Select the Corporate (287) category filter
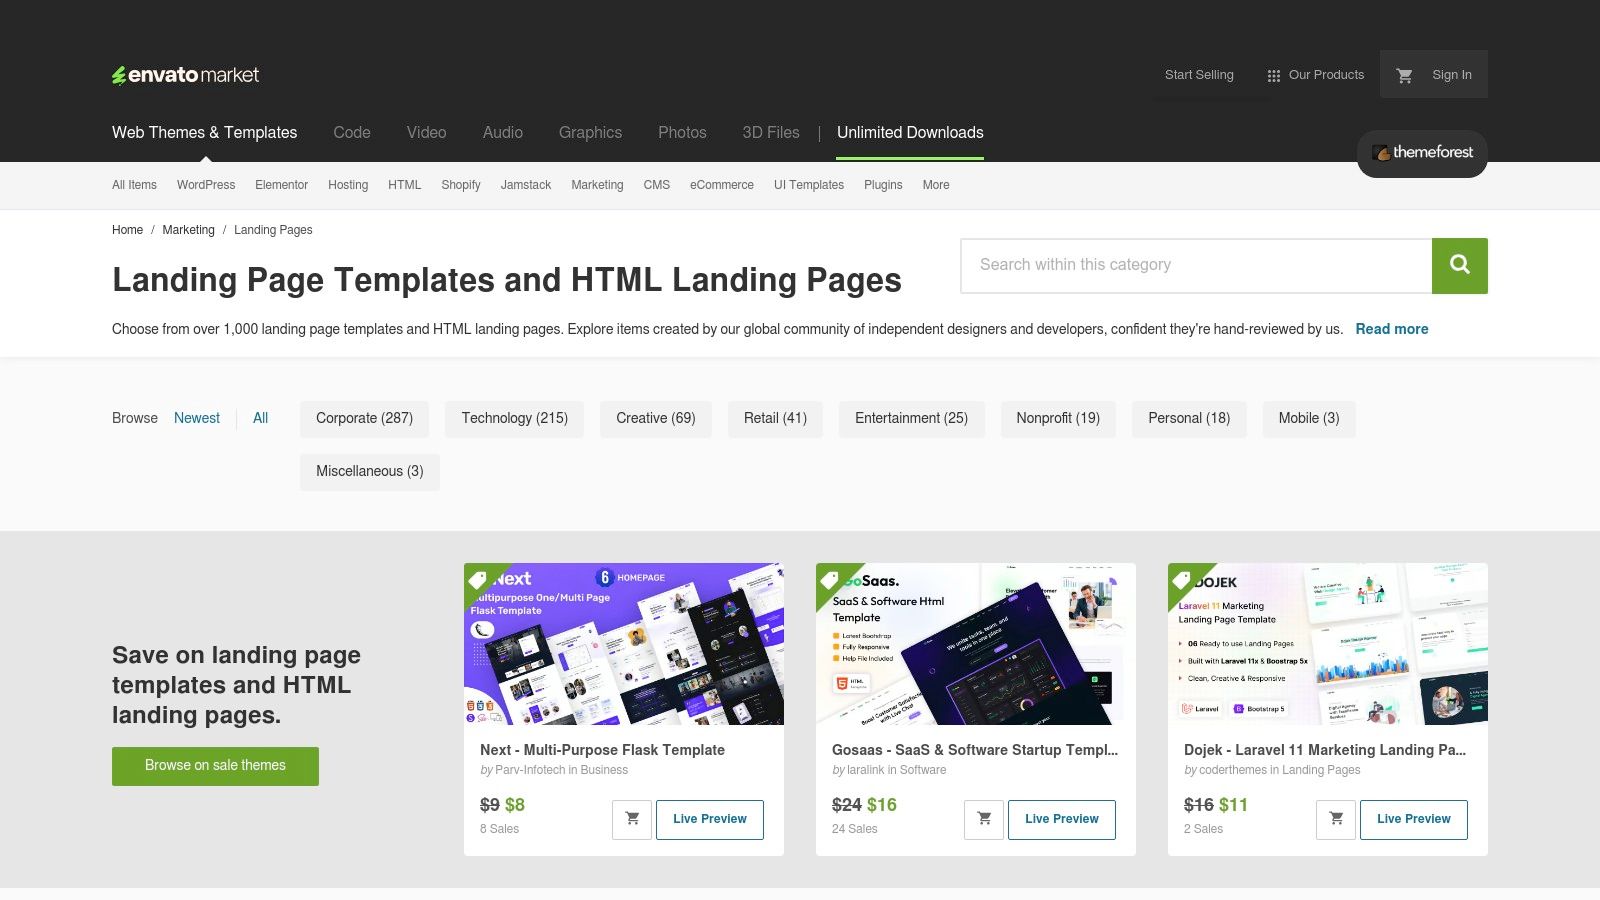The width and height of the screenshot is (1600, 900). (x=364, y=418)
